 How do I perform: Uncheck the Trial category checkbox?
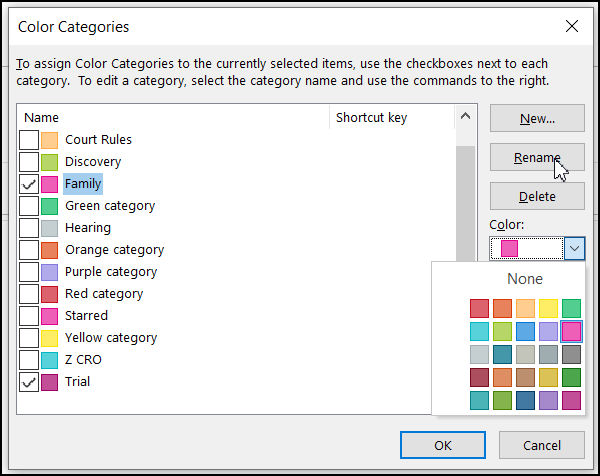pos(29,382)
